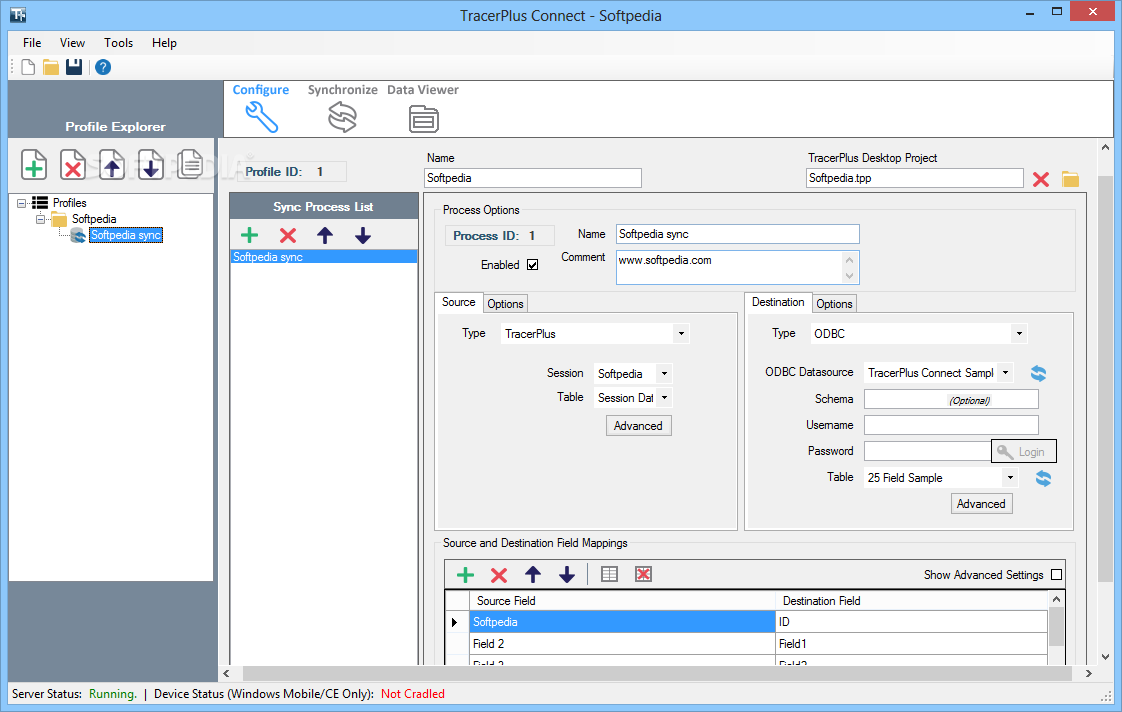
Task: Open the Session dropdown
Action: pyautogui.click(x=664, y=374)
